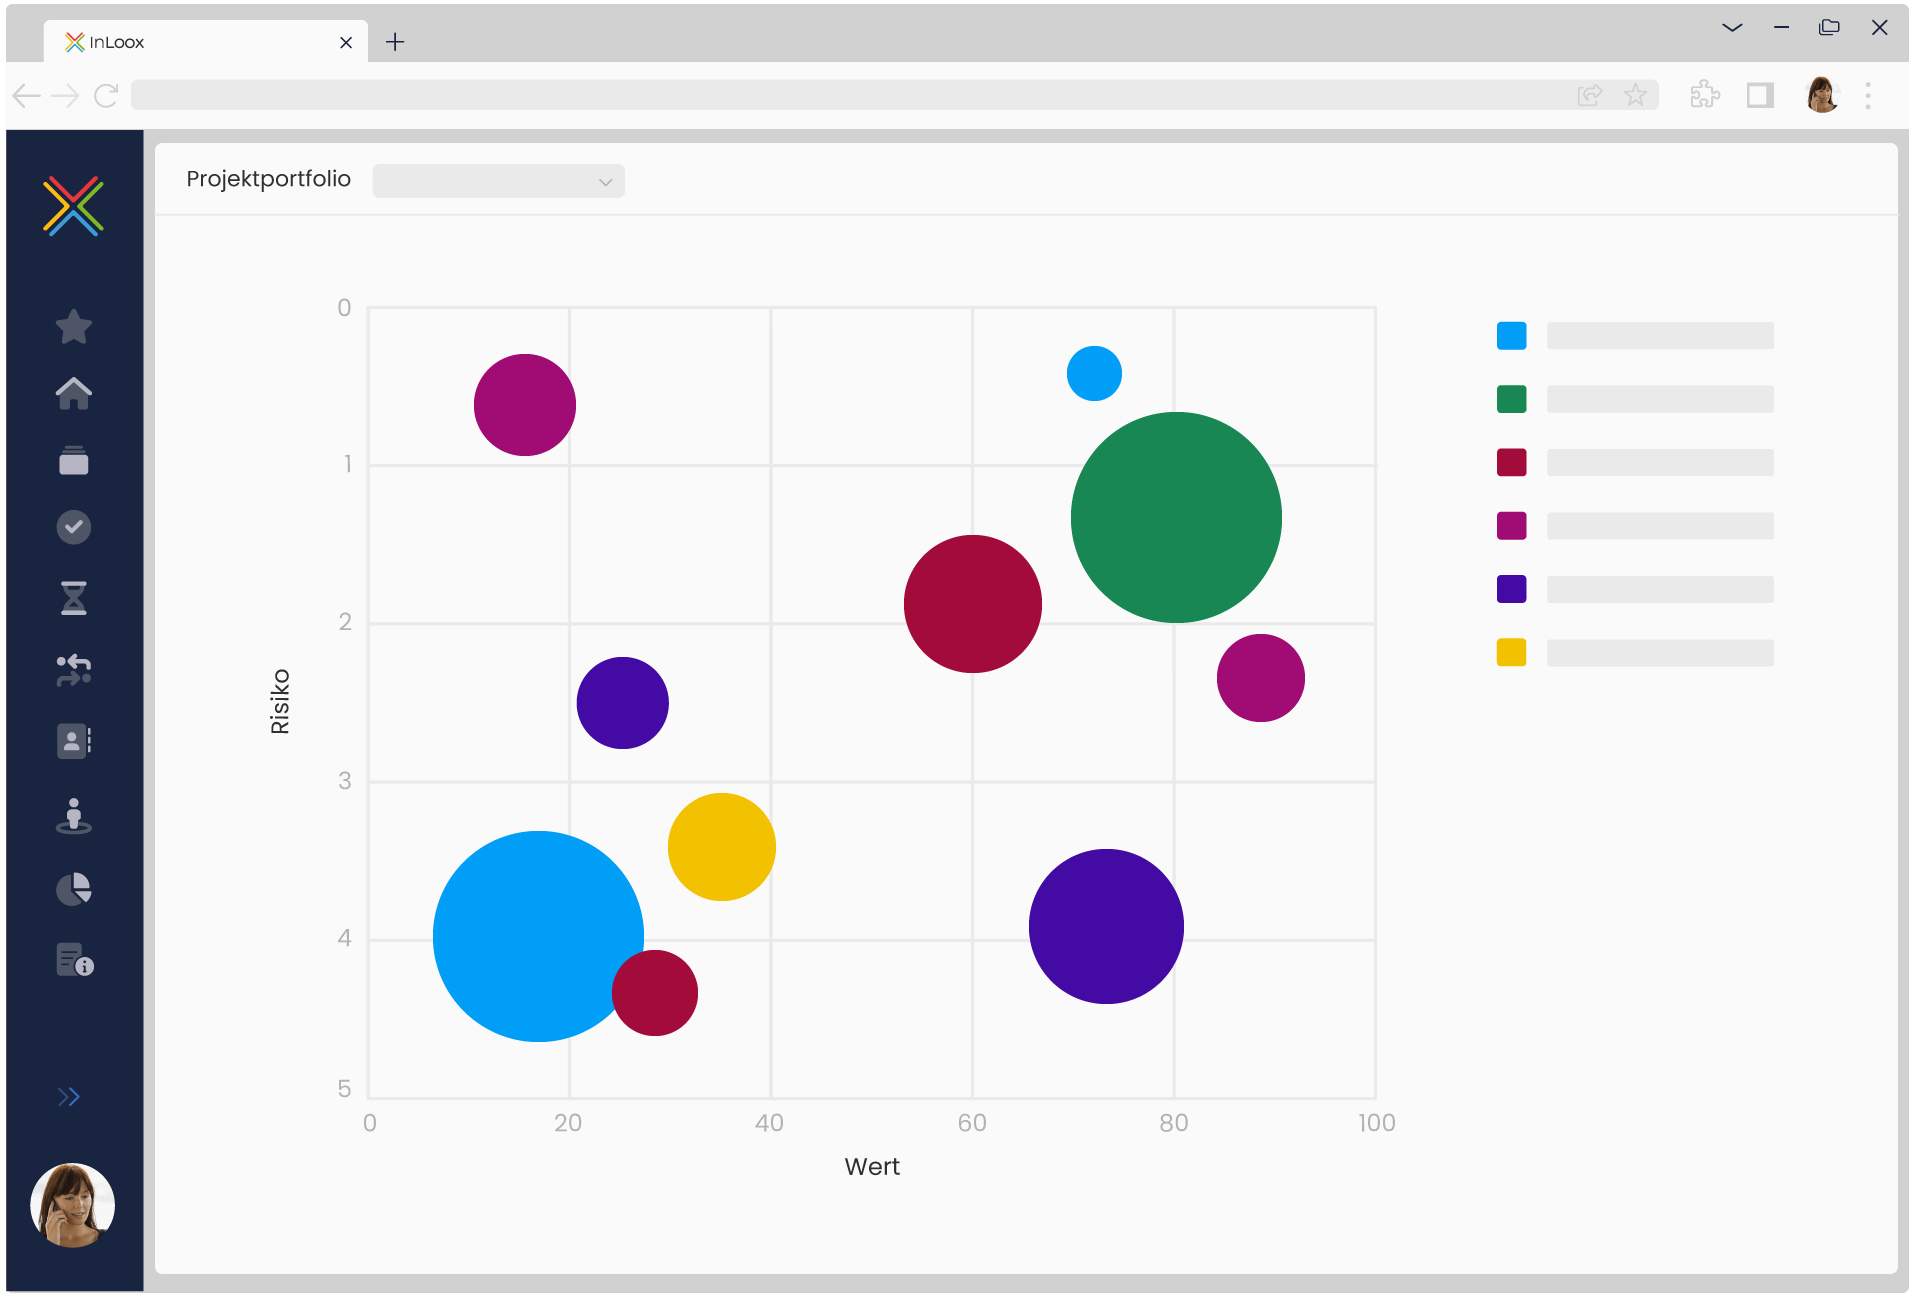Click the InLoox browser tab
Viewport: 1920px width, 1300px height.
(205, 42)
